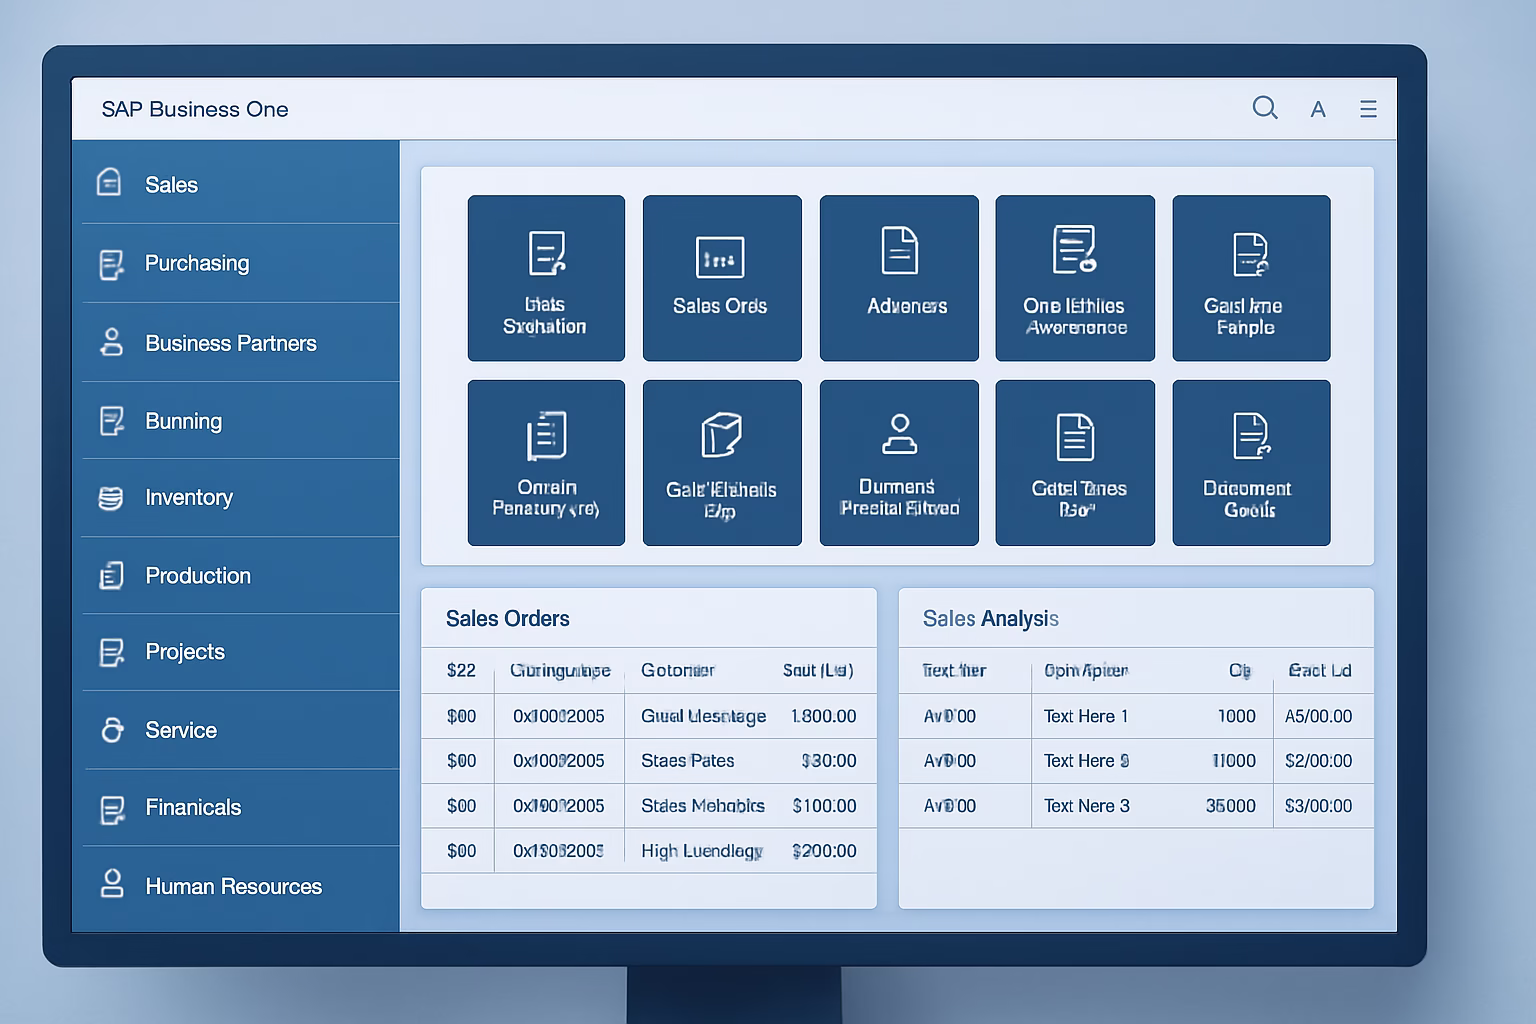Click the Projects sidebar icon

[111, 652]
